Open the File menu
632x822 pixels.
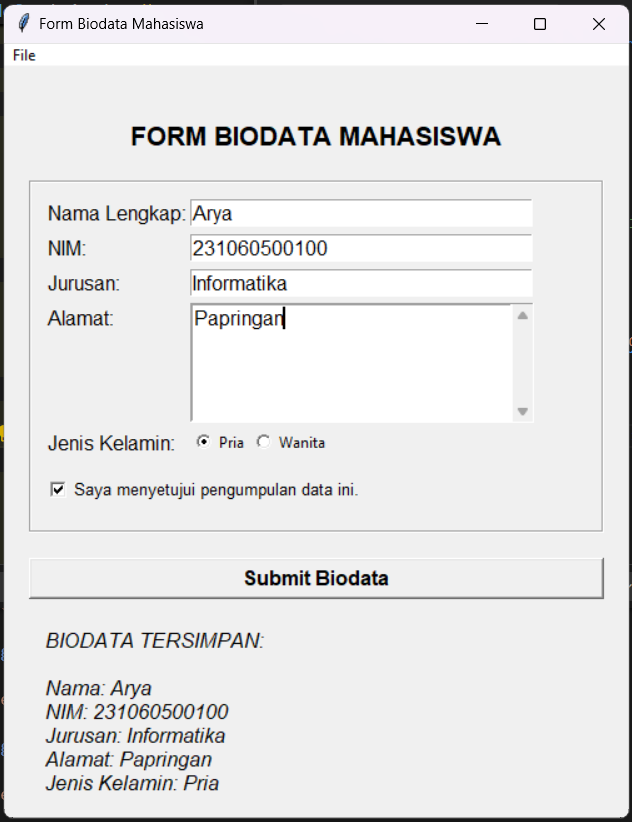pyautogui.click(x=23, y=55)
